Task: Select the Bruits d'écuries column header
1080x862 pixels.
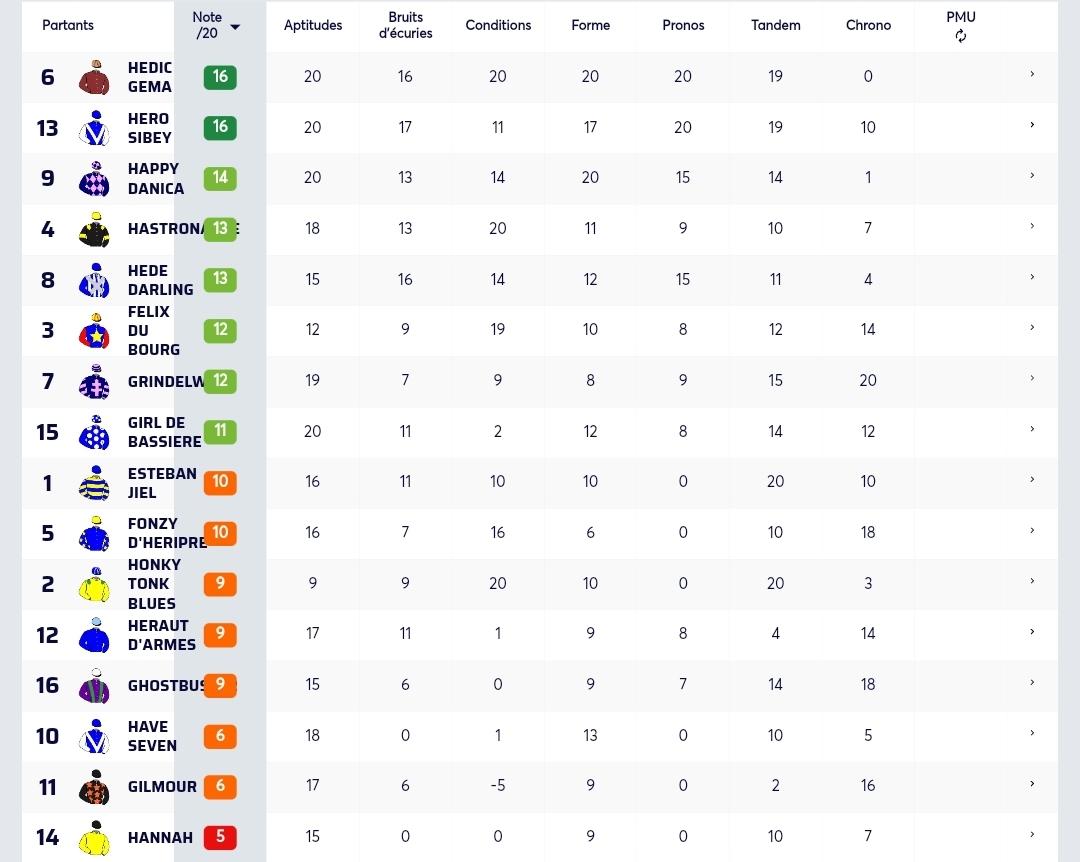Action: [406, 25]
